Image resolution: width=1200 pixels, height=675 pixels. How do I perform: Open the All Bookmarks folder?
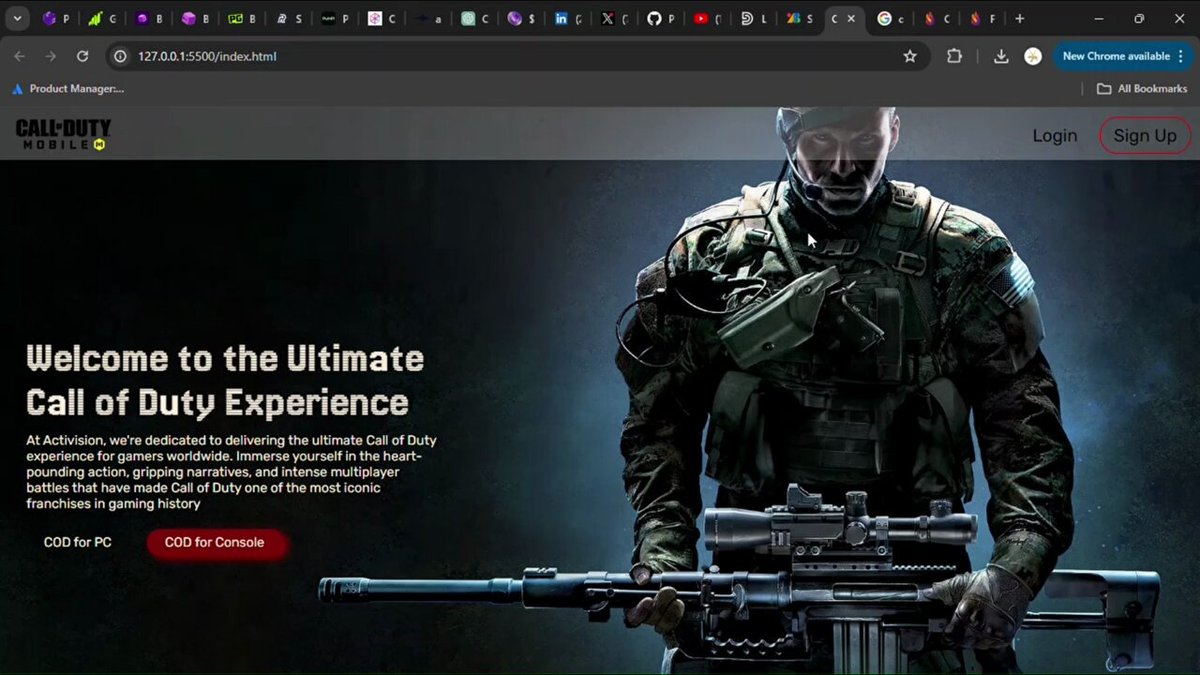click(x=1142, y=89)
